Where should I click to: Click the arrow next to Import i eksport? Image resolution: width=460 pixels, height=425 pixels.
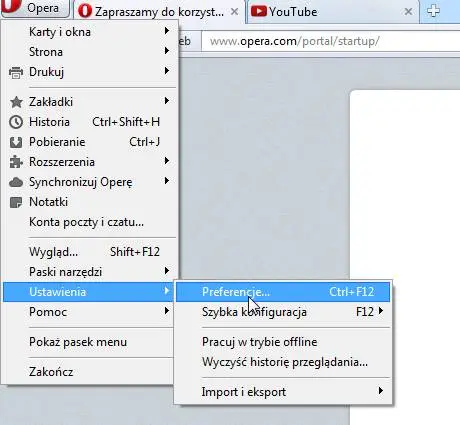tap(381, 391)
